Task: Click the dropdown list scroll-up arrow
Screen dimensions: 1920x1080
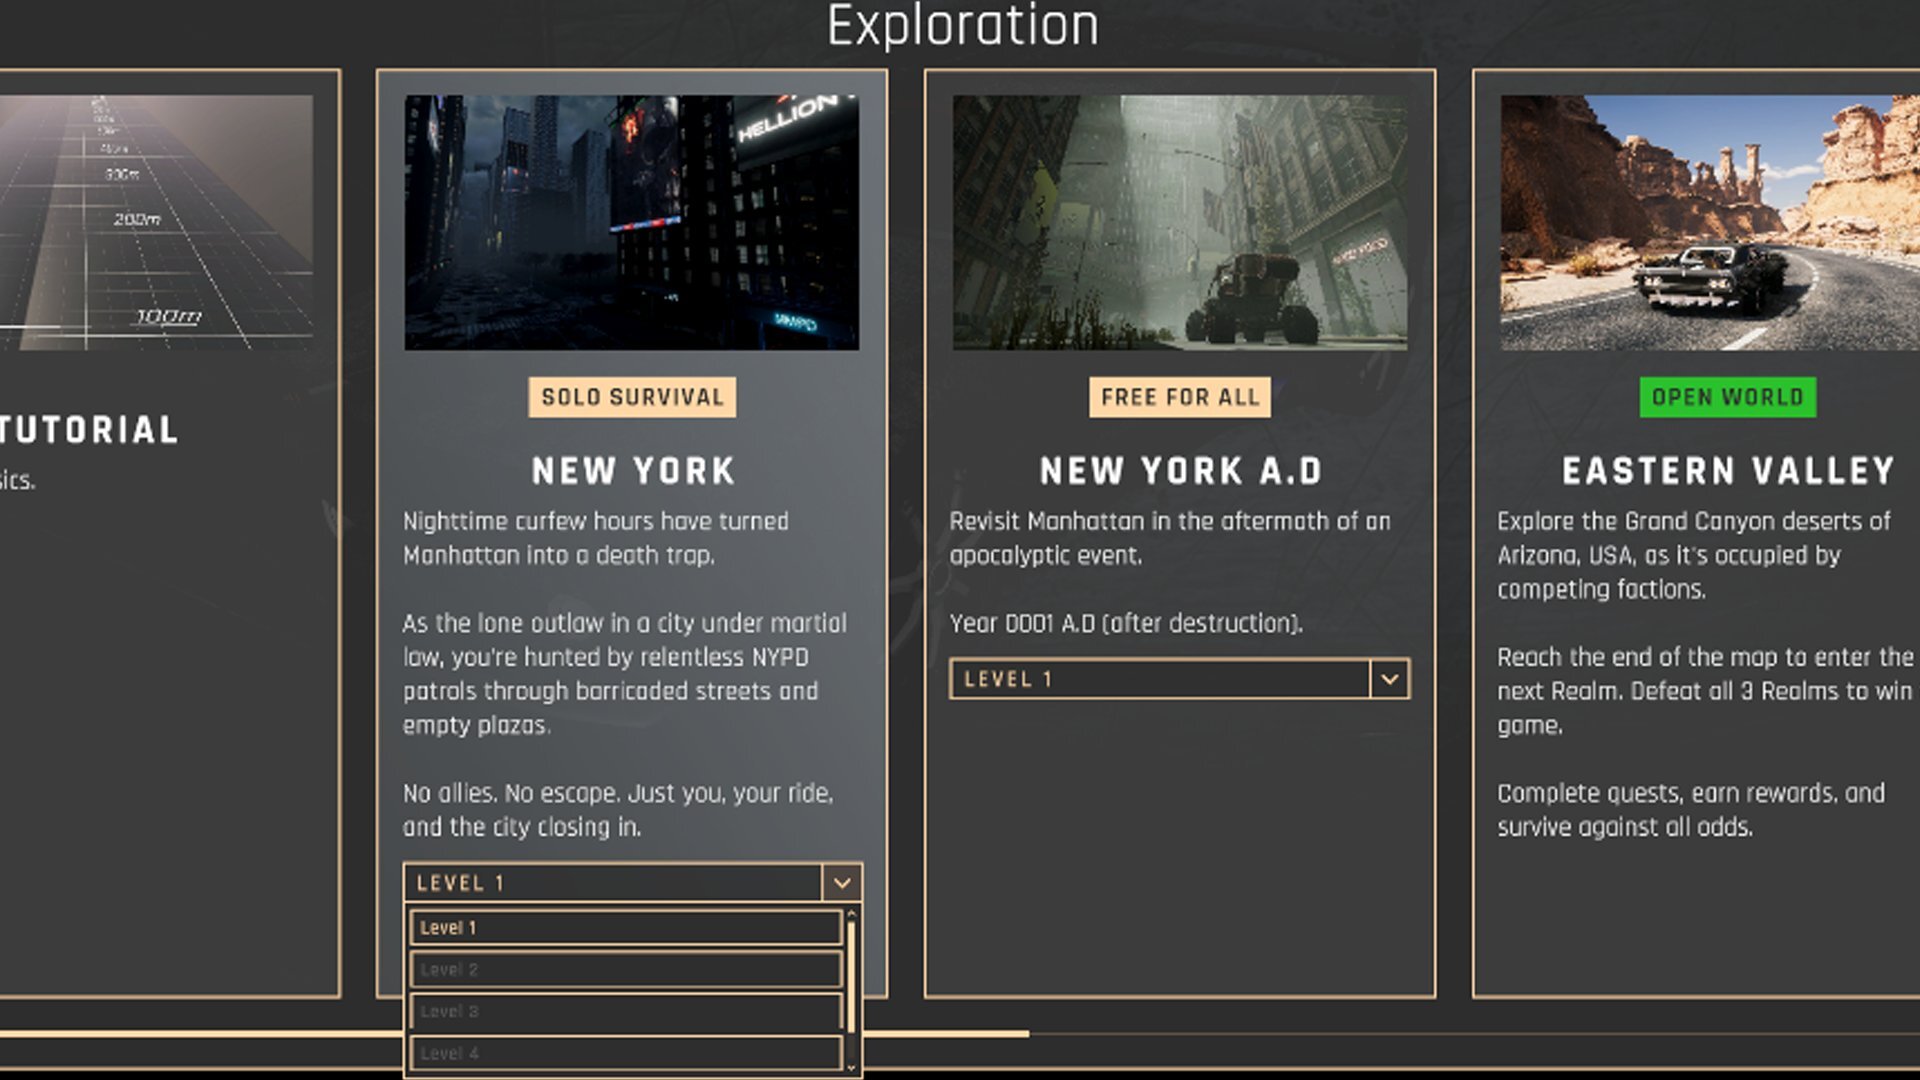Action: click(x=852, y=914)
